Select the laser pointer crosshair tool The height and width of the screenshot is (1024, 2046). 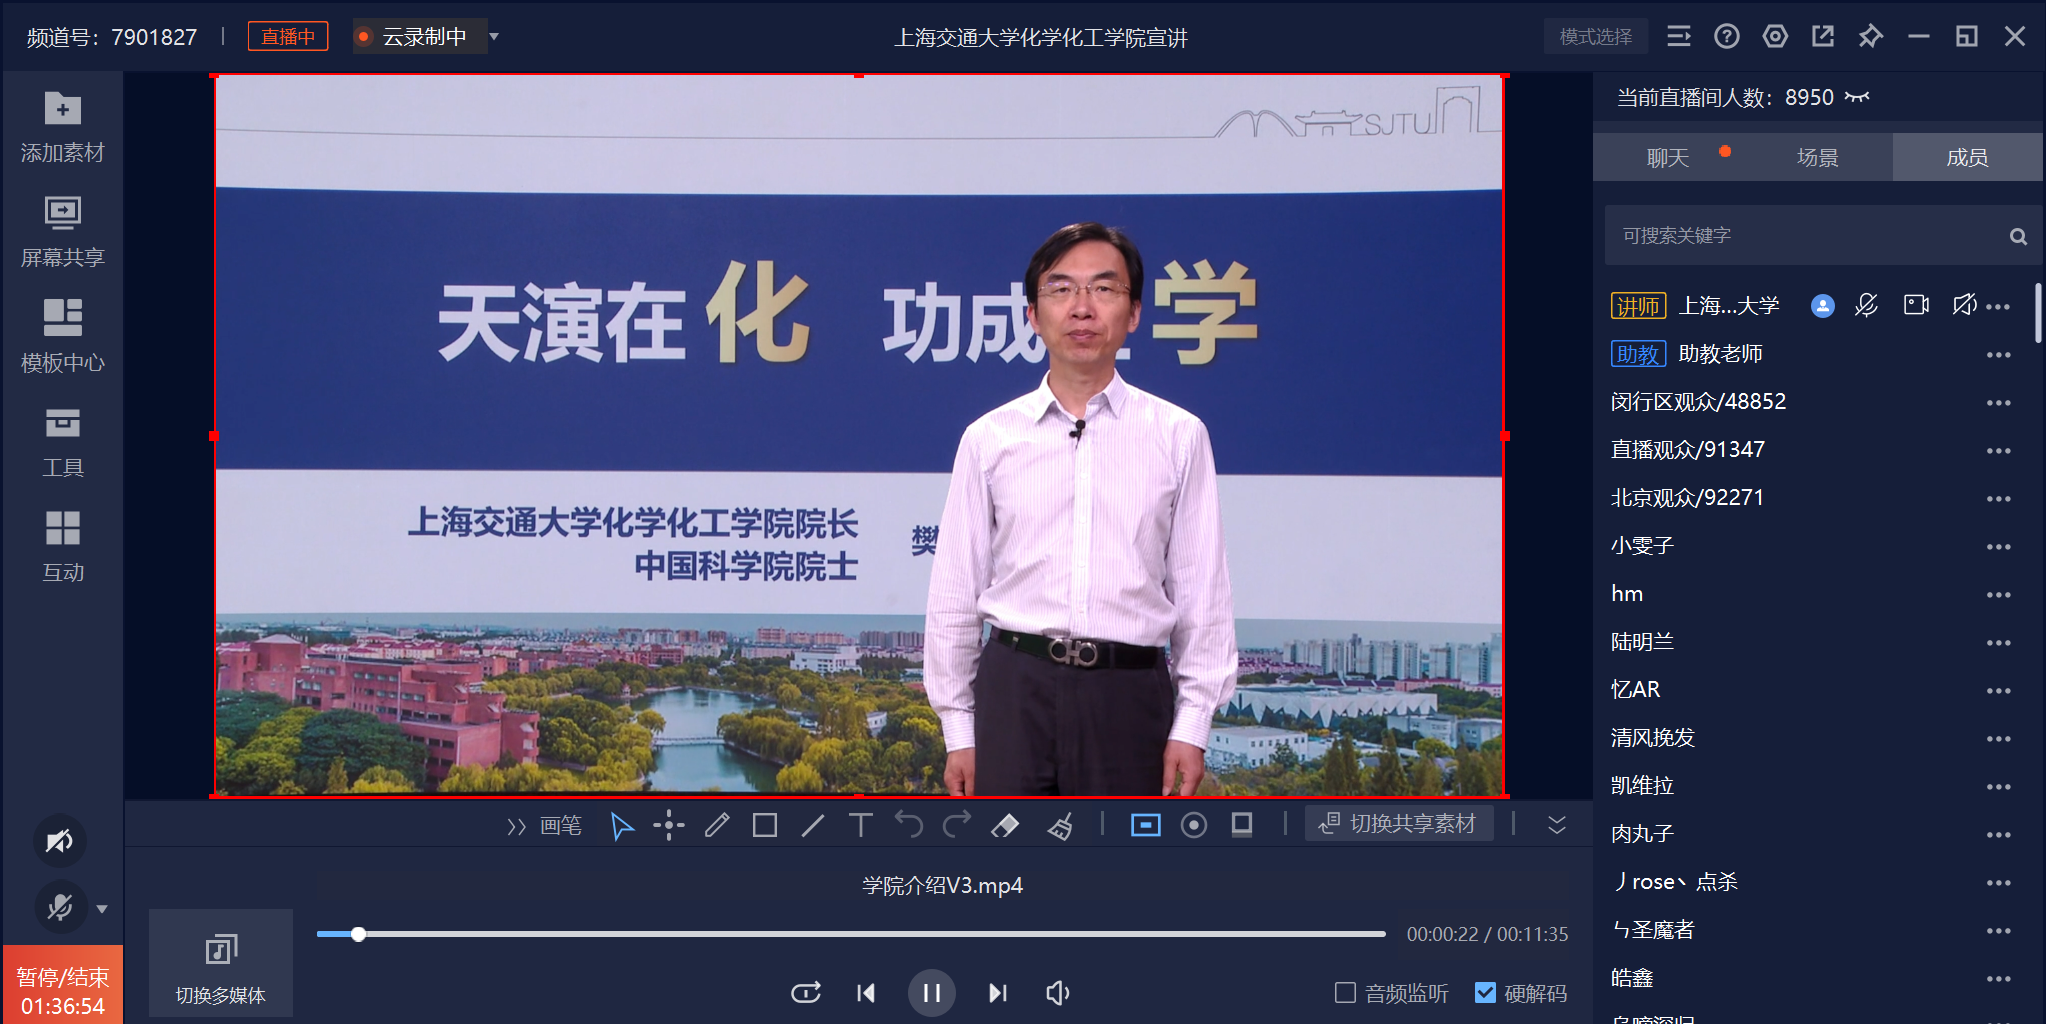click(669, 826)
